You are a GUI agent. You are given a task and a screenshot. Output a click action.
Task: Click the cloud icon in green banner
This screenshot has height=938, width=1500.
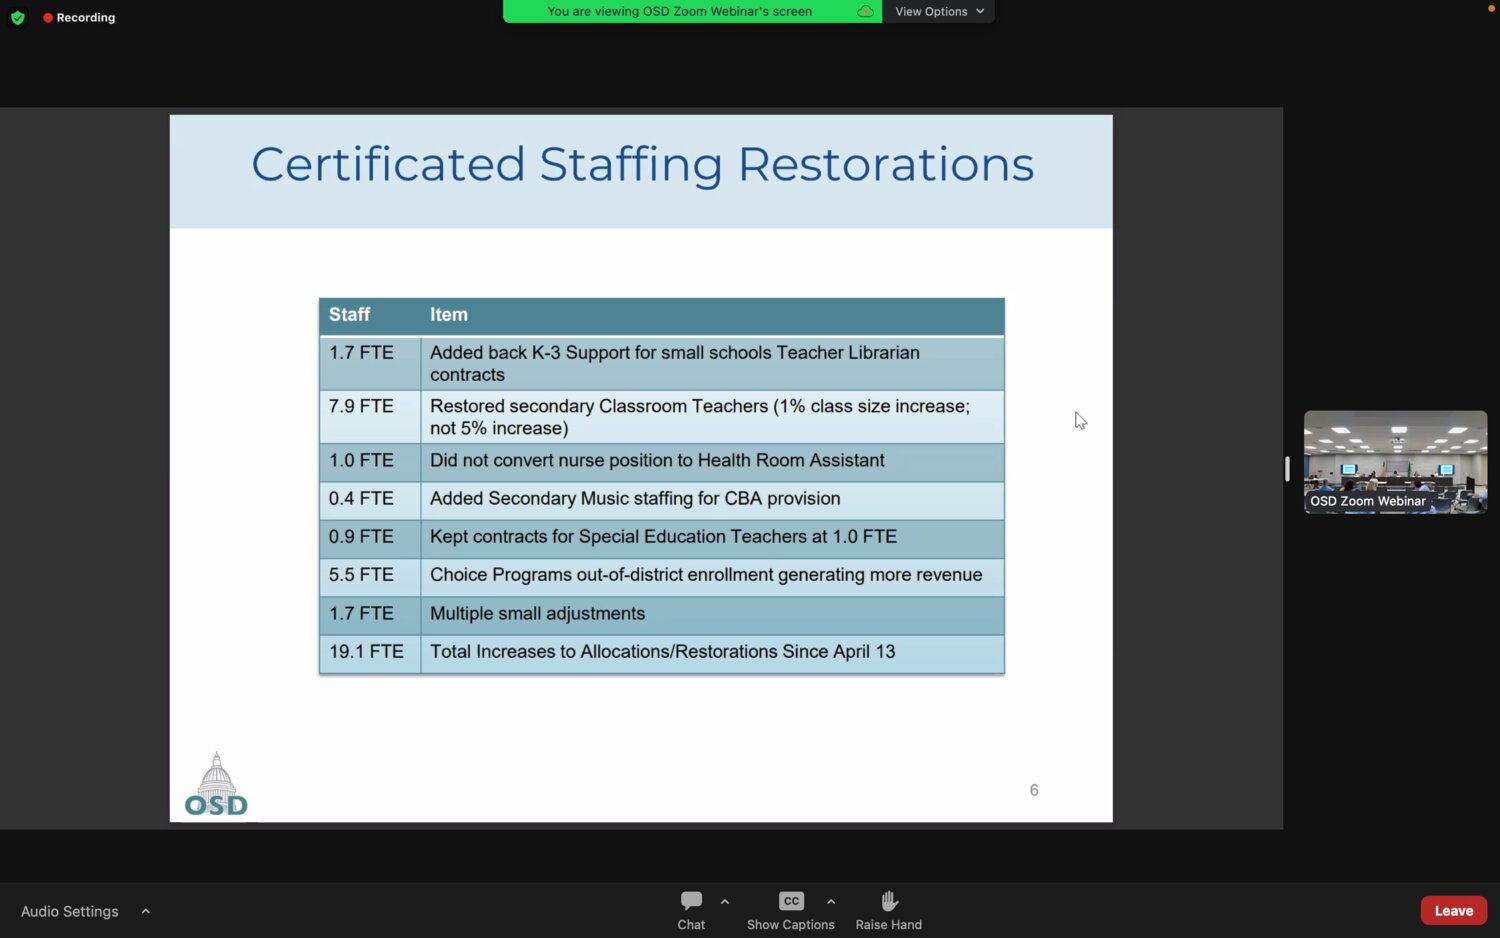(865, 12)
